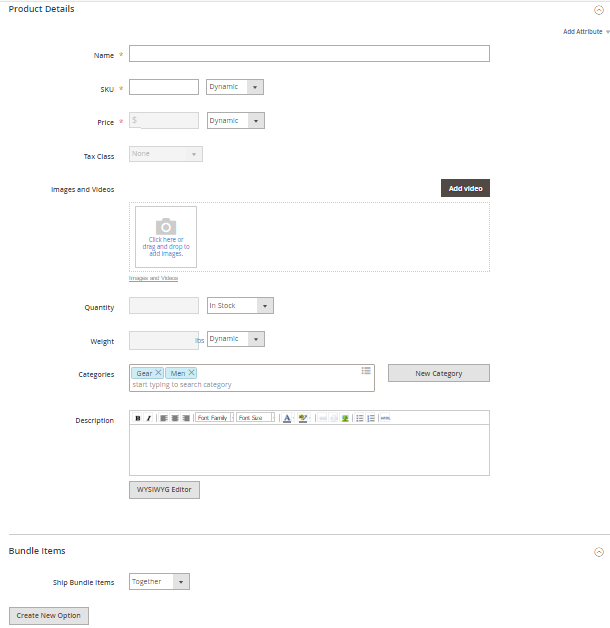Focus the Price input field
610x628 pixels.
point(164,121)
